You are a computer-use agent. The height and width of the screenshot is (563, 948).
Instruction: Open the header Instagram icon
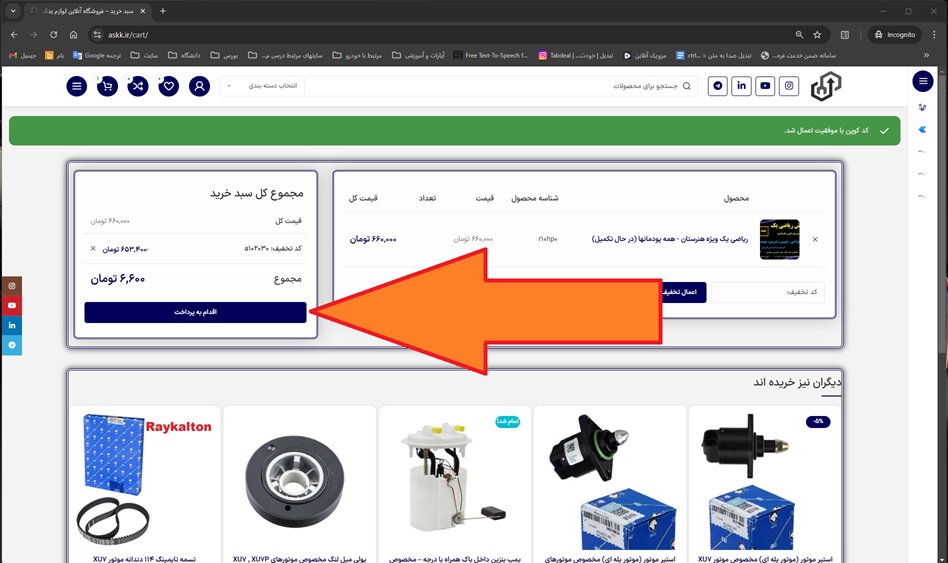(x=790, y=86)
